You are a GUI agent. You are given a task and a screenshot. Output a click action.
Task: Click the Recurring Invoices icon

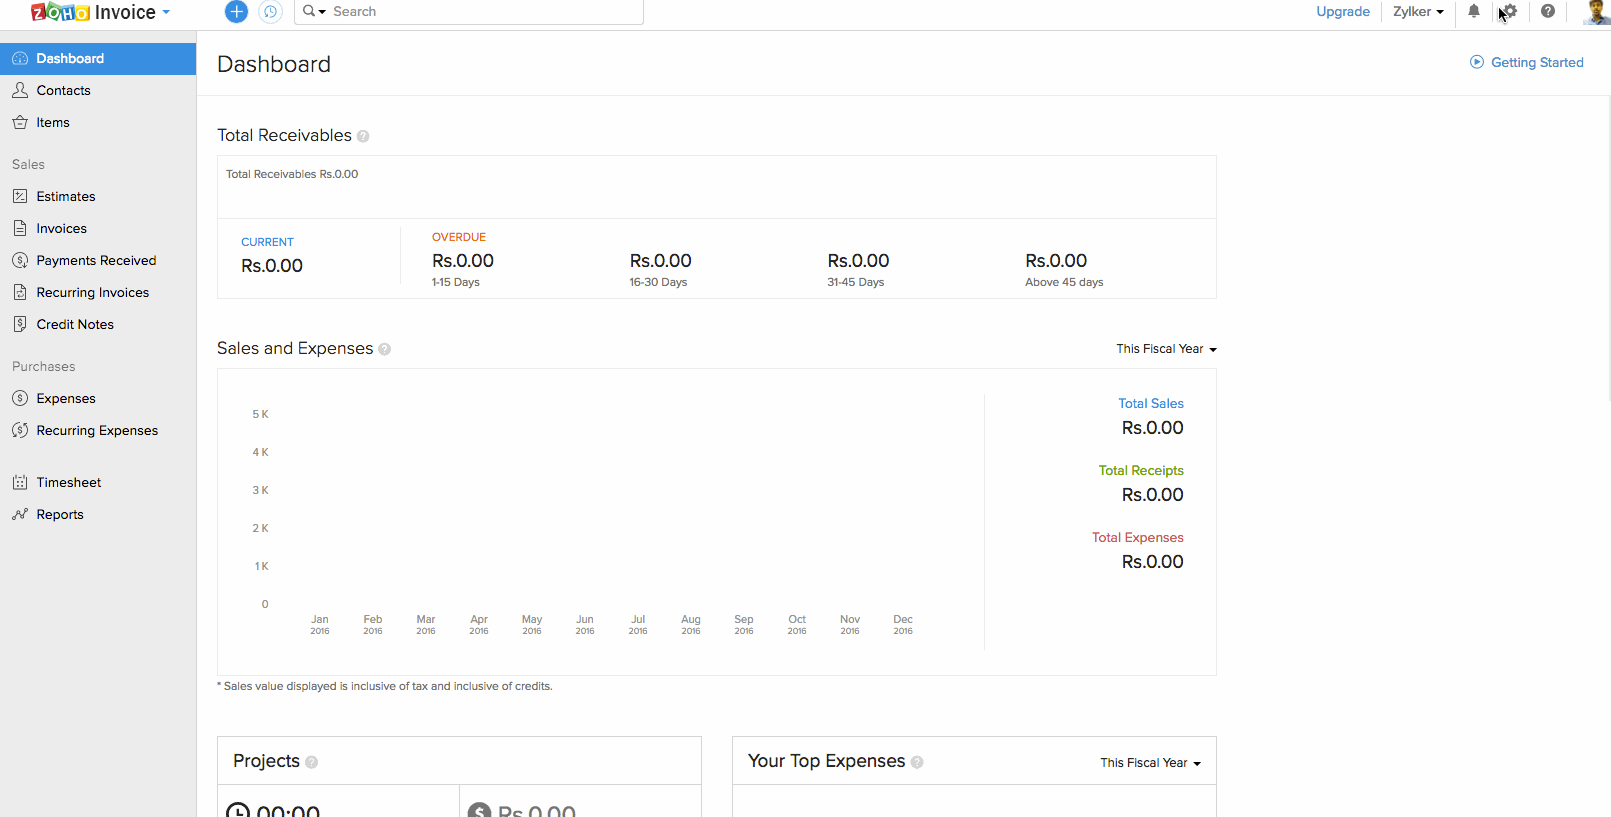pyautogui.click(x=20, y=292)
